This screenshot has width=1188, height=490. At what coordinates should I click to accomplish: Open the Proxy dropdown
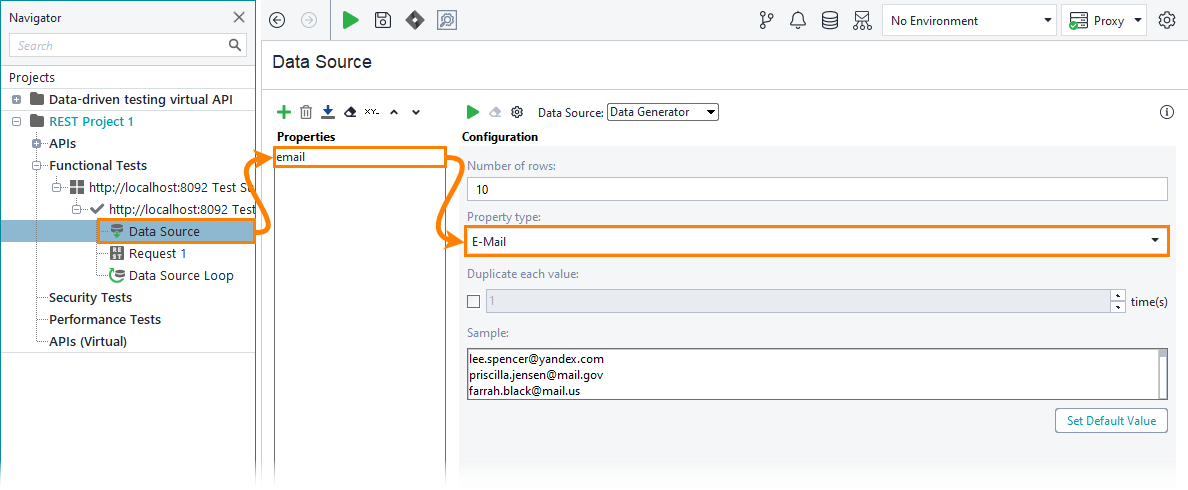tap(1106, 20)
